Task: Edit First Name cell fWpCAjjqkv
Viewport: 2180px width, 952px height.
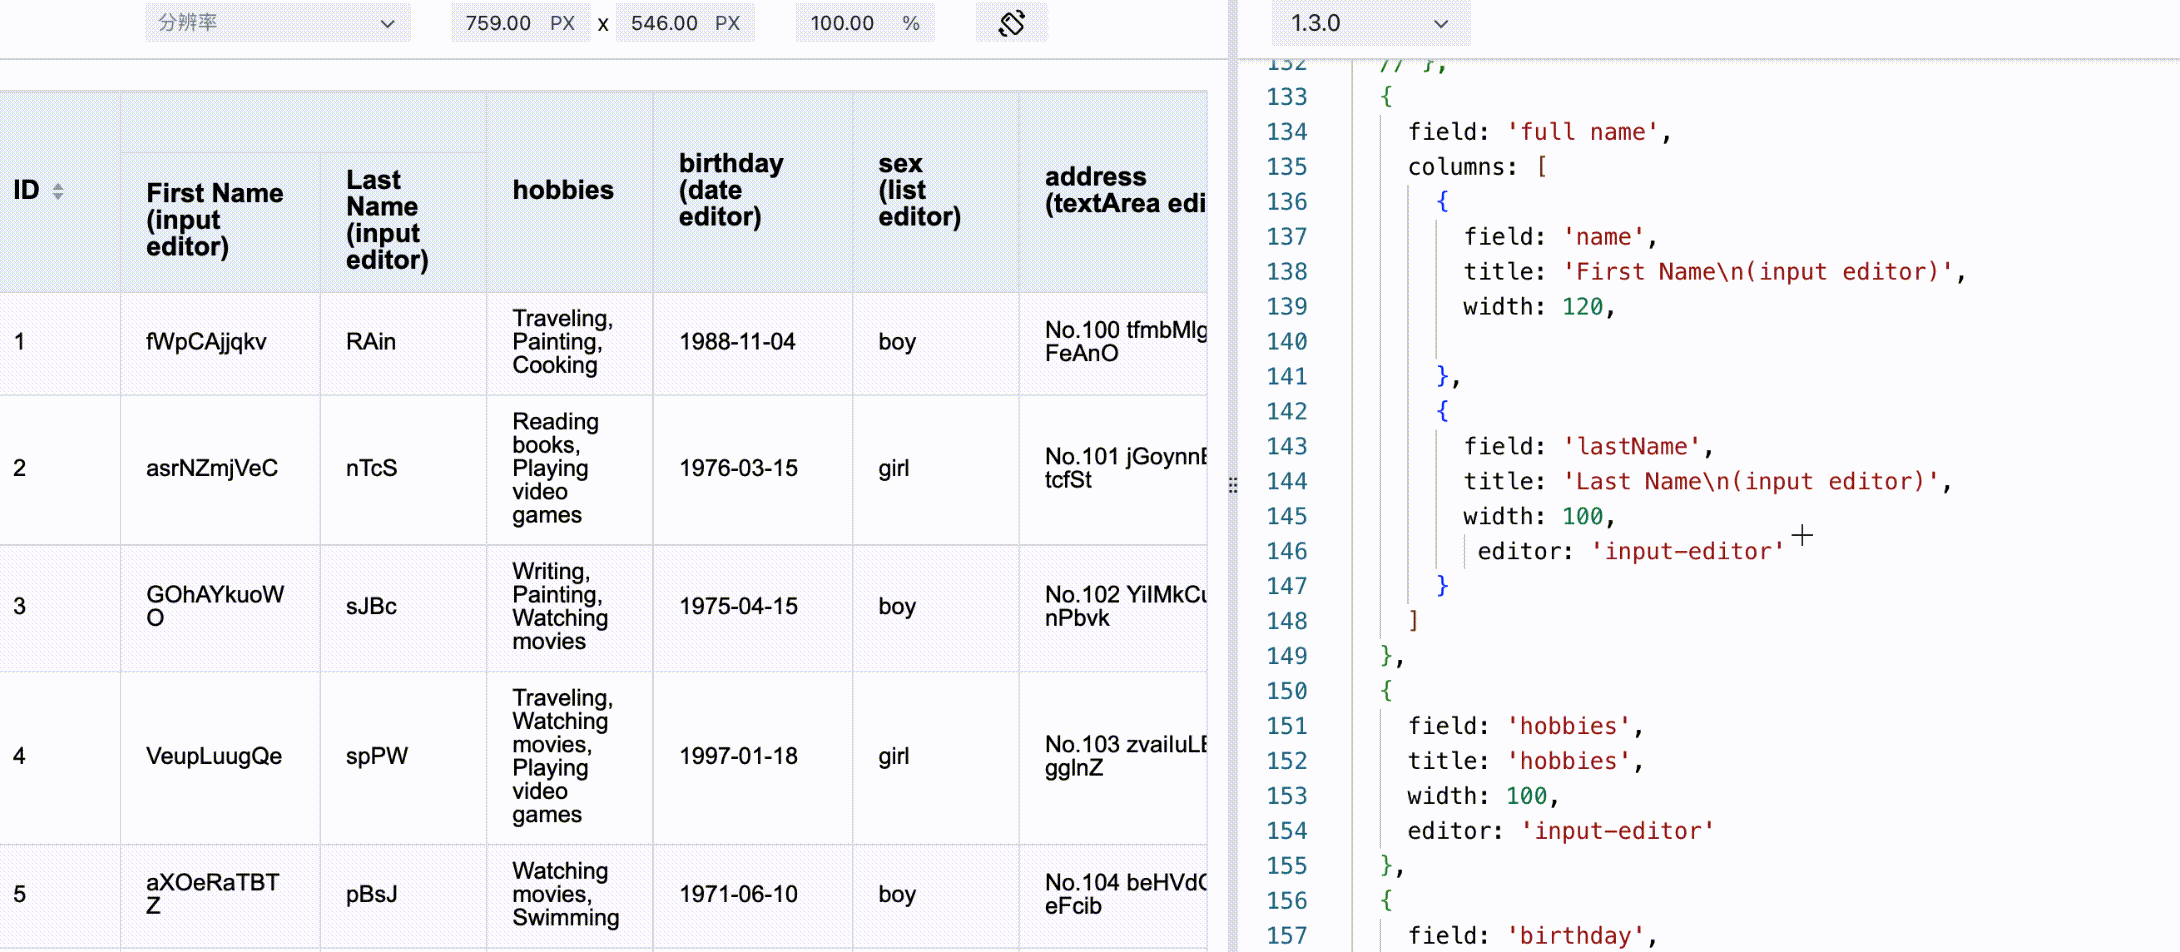Action: click(205, 341)
